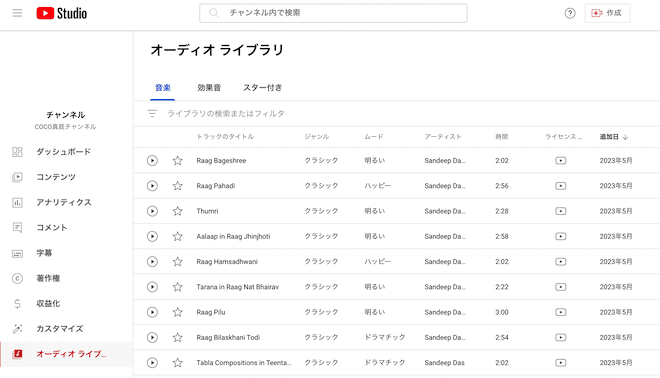This screenshot has width=660, height=378.
Task: Click ドラマチック mood in Raag Bilaskhani Todi row
Action: [385, 337]
